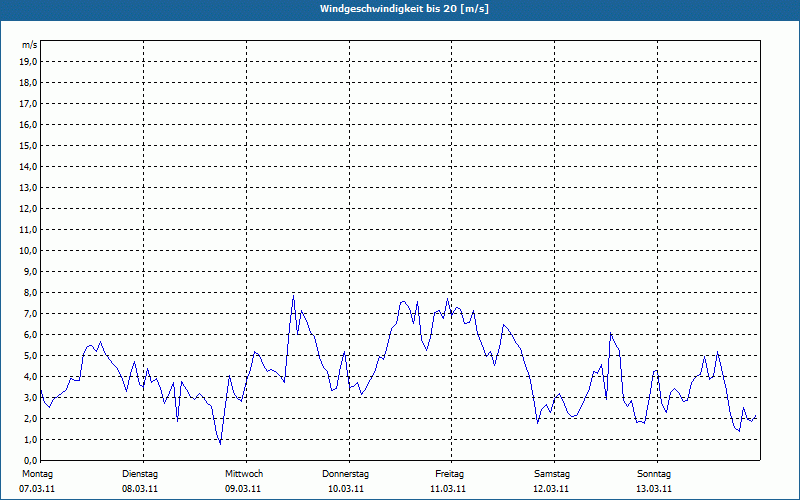Click the 'Dienstag' day label

[x=140, y=474]
